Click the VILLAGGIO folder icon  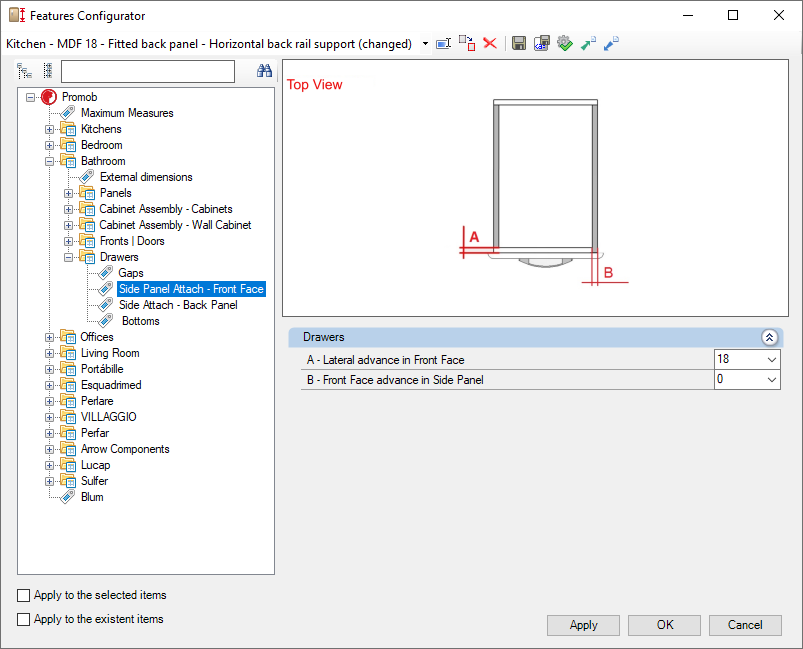[x=68, y=416]
